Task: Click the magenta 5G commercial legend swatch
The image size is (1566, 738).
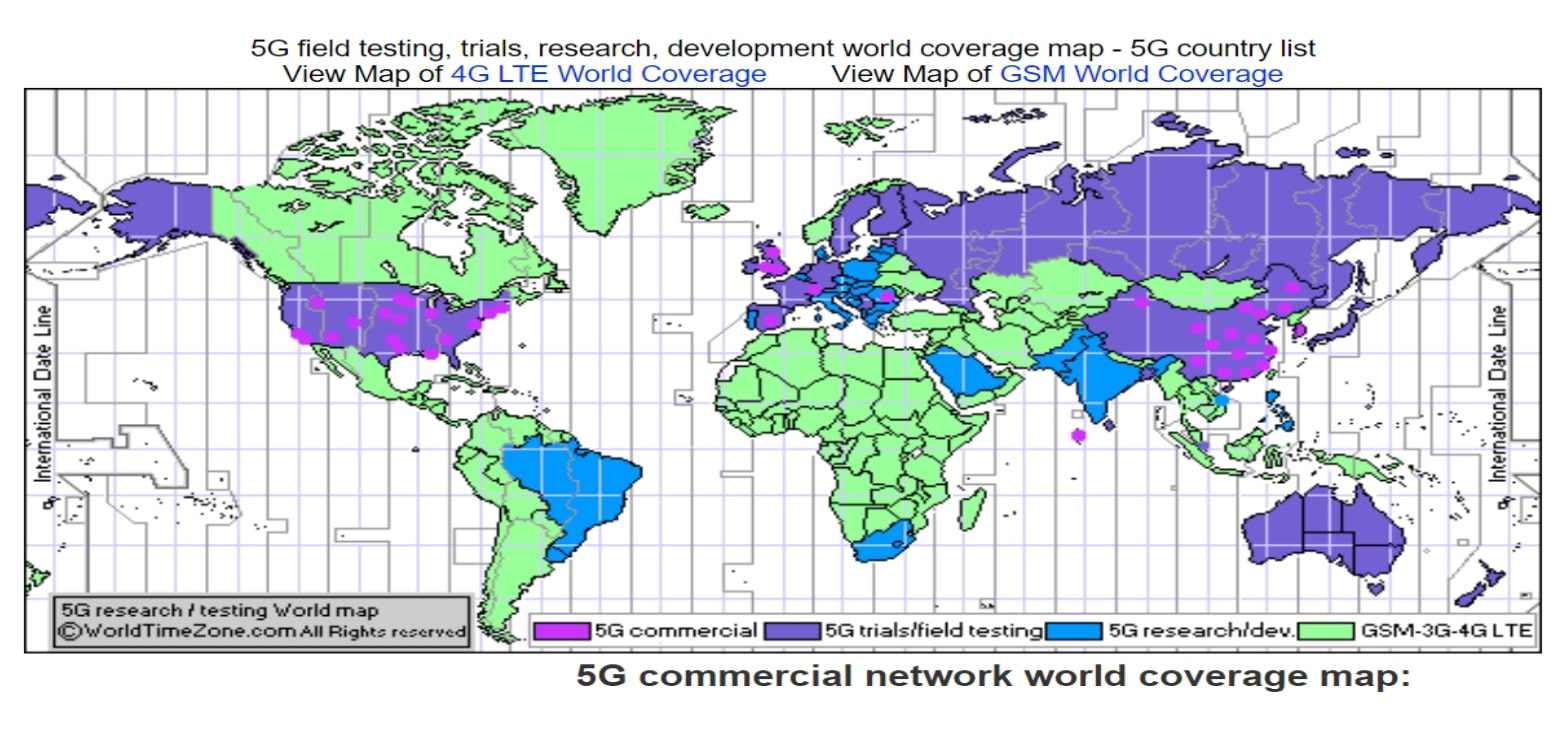Action: pyautogui.click(x=563, y=631)
